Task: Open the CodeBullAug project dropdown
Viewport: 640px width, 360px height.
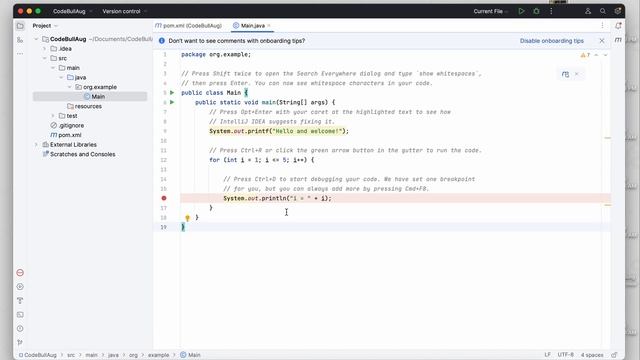Action: [72, 11]
